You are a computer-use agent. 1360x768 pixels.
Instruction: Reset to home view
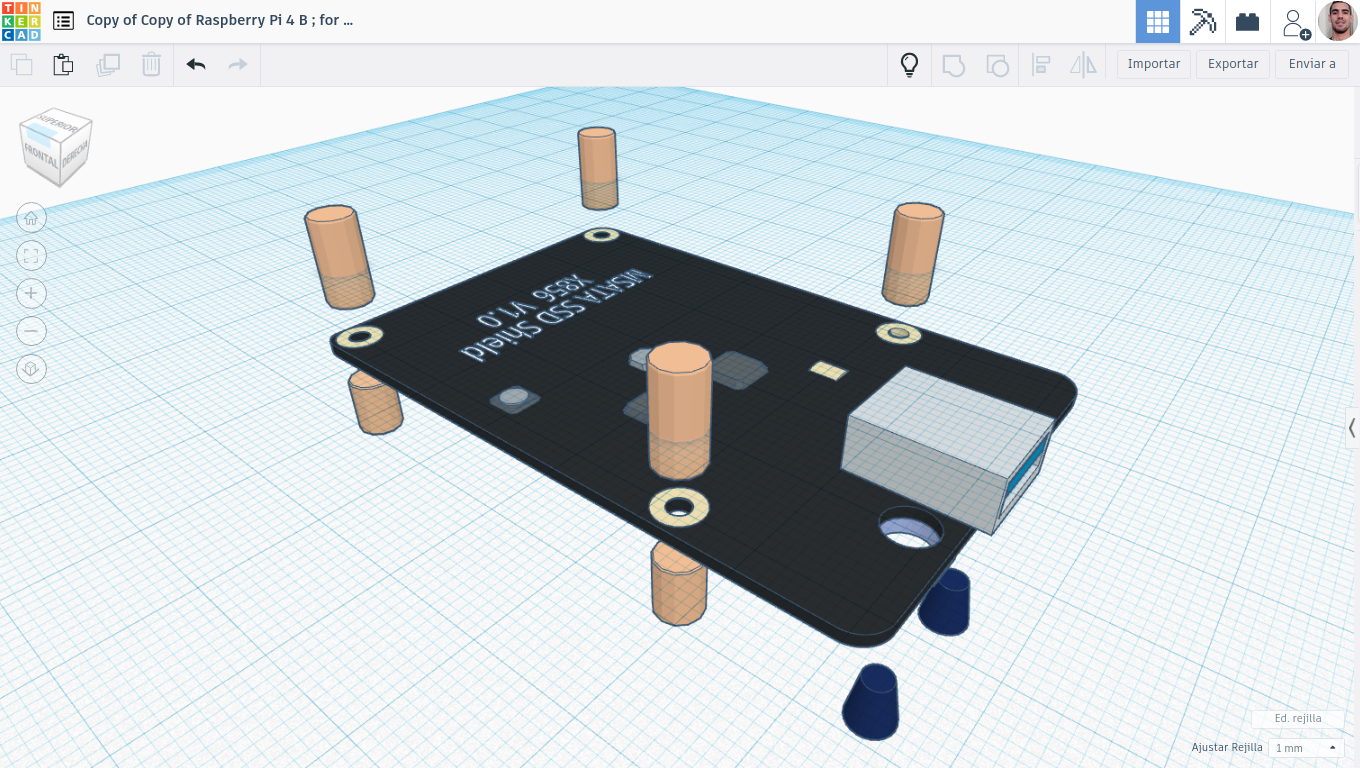(x=31, y=218)
